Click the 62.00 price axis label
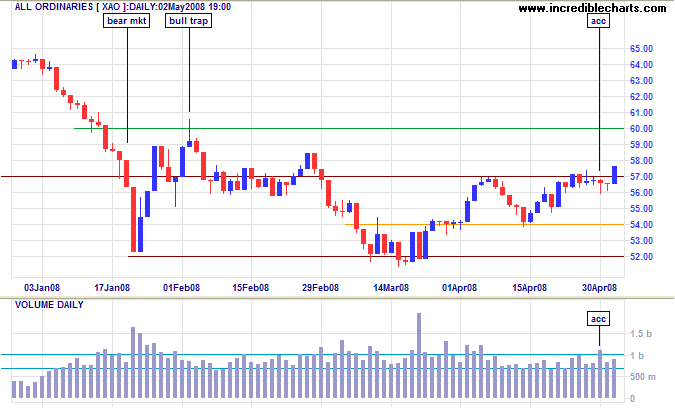This screenshot has height=410, width=675. 641,97
